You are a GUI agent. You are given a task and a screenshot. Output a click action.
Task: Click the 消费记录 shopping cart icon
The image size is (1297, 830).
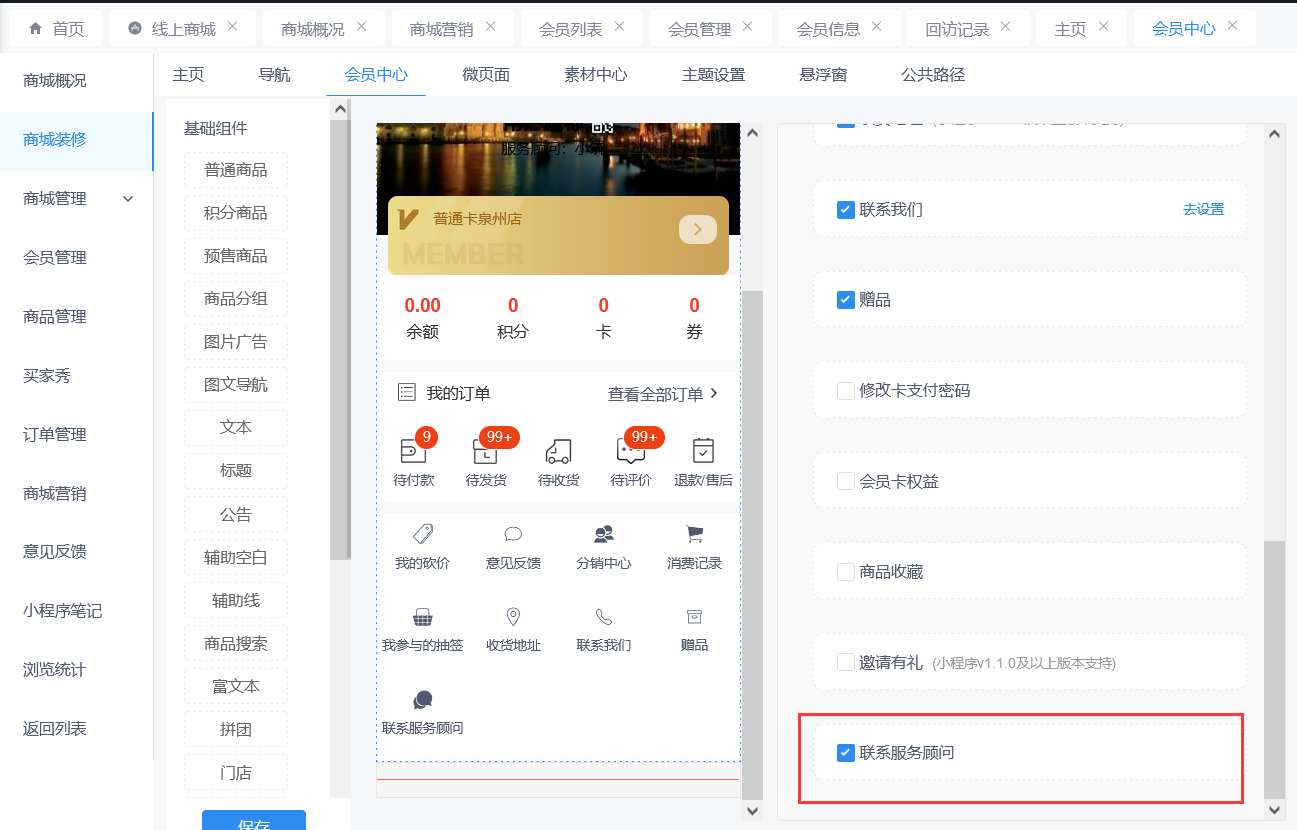694,534
